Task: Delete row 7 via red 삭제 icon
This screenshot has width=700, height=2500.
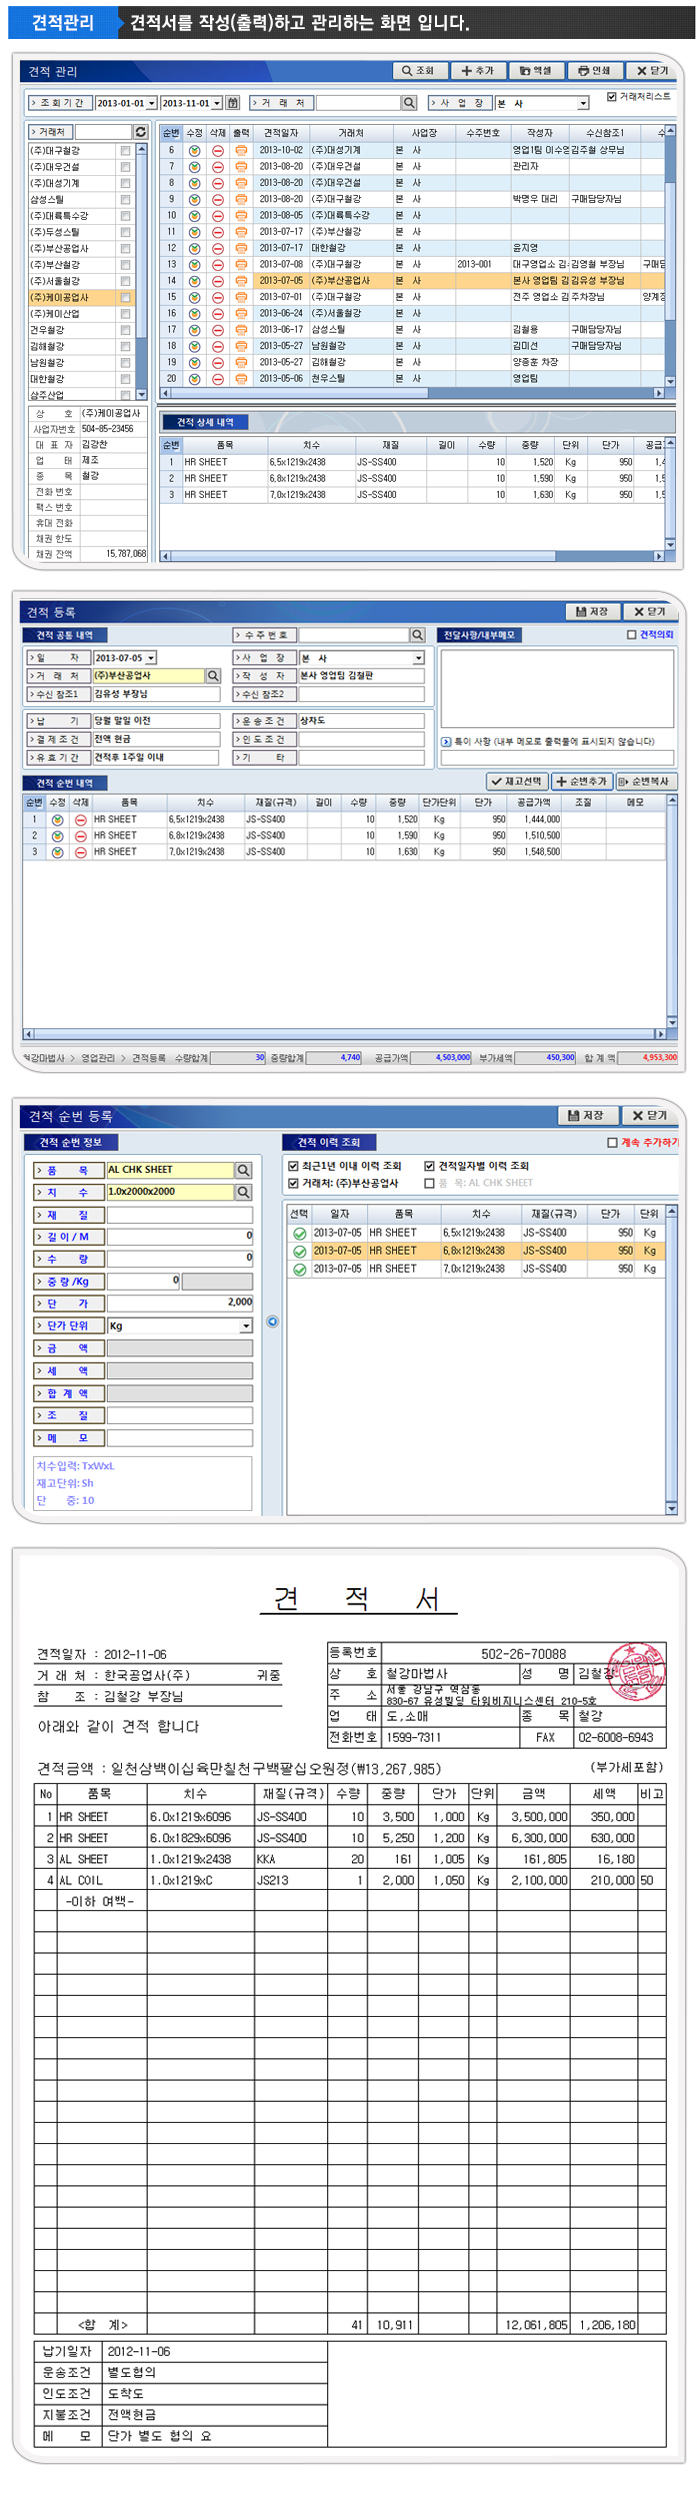Action: [217, 167]
